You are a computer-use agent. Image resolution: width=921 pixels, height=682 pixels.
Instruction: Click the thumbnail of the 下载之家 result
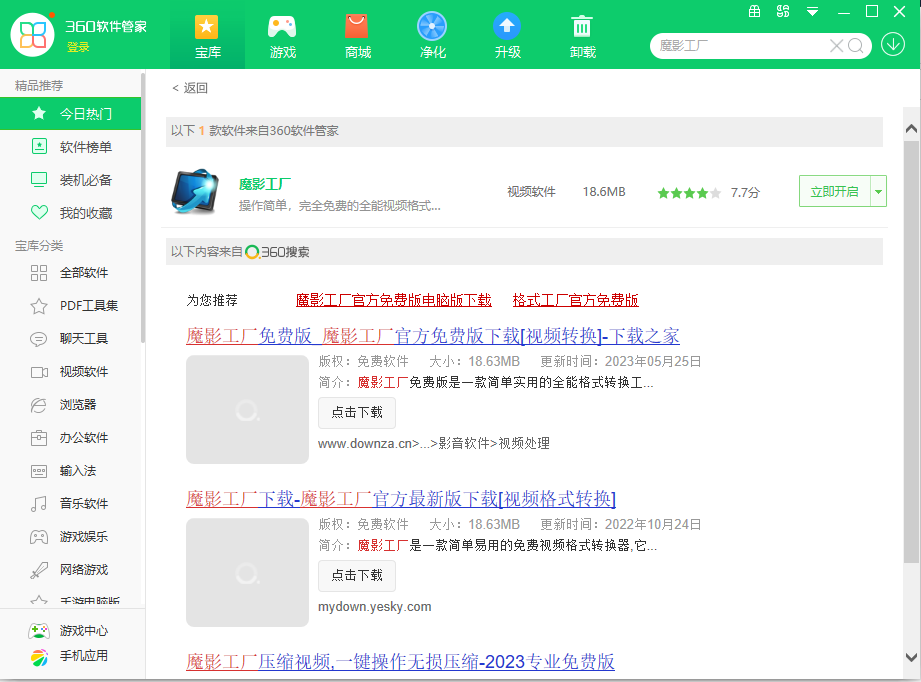point(247,409)
